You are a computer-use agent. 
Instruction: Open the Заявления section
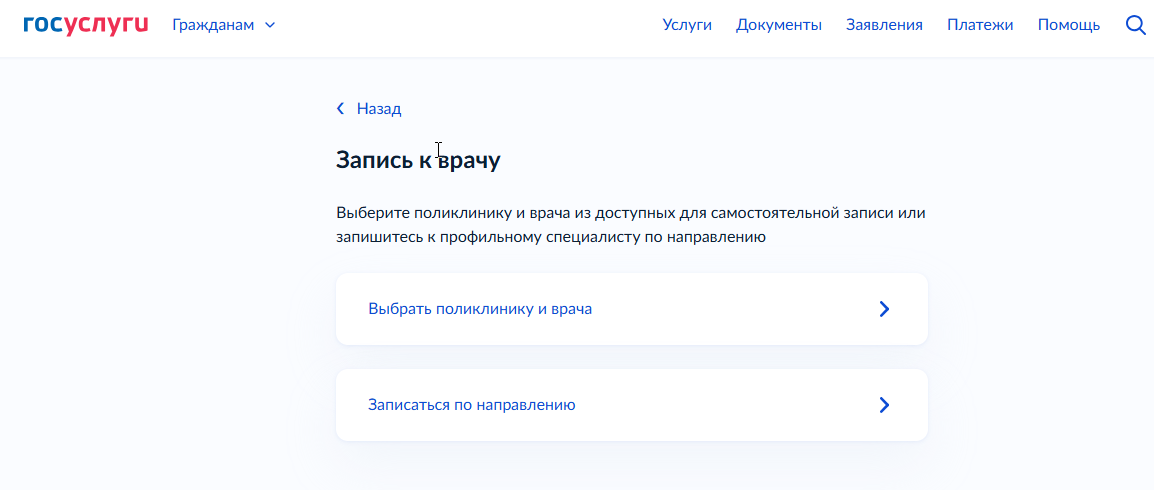[884, 25]
